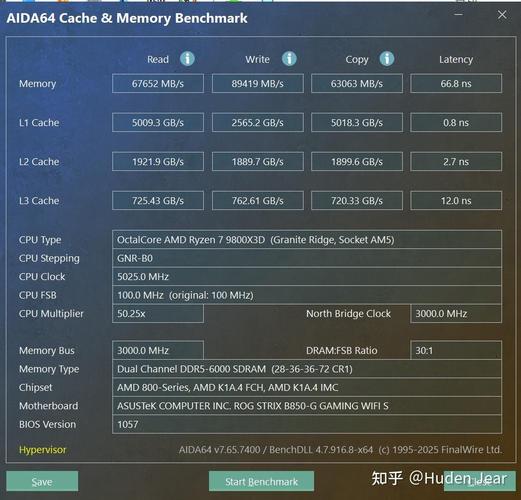The height and width of the screenshot is (500, 521).
Task: Click the Write info icon
Action: pyautogui.click(x=289, y=59)
